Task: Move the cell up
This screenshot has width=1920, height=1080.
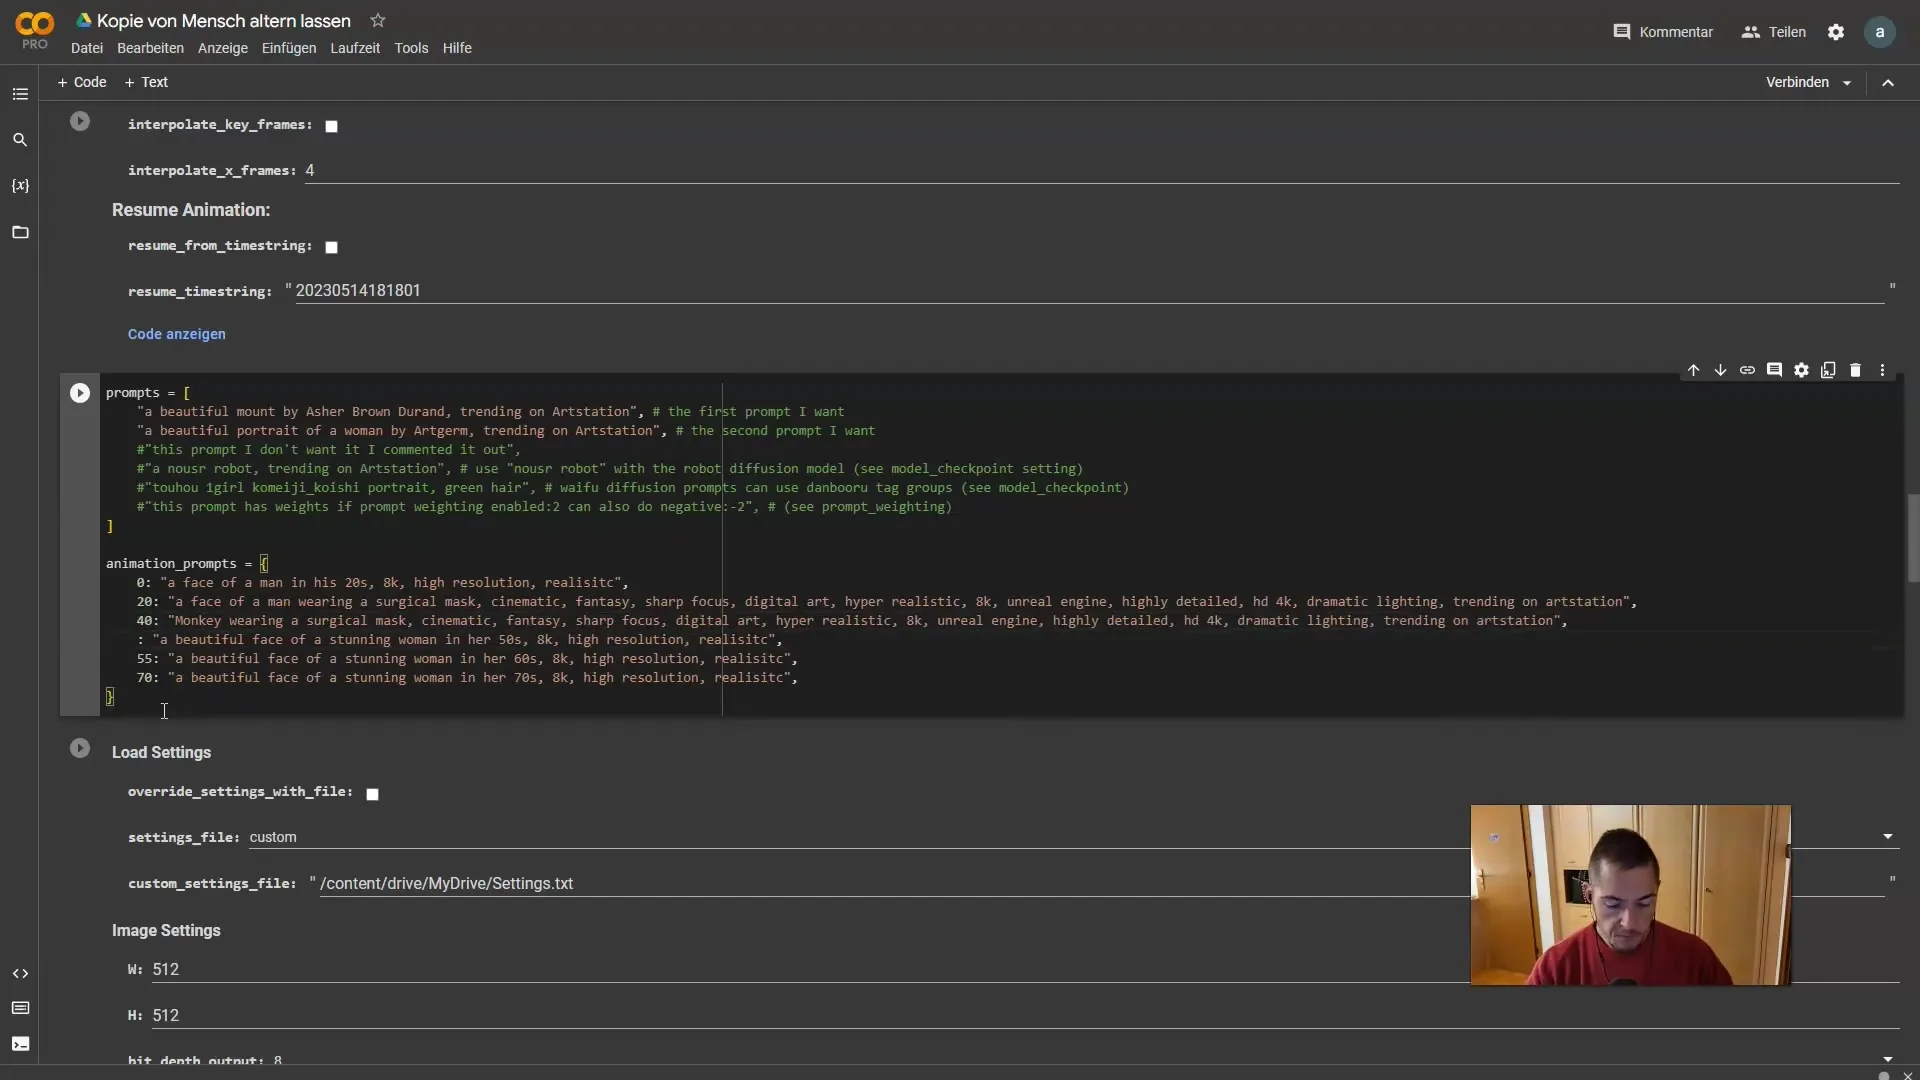Action: [1693, 370]
